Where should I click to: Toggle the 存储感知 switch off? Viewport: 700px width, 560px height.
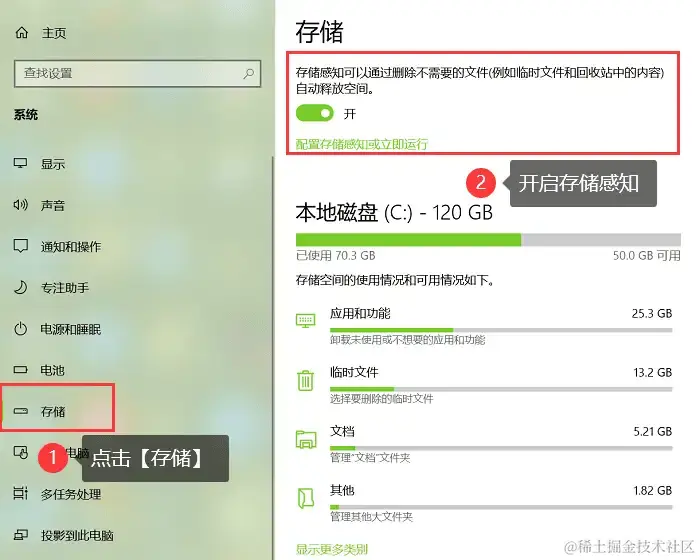315,113
